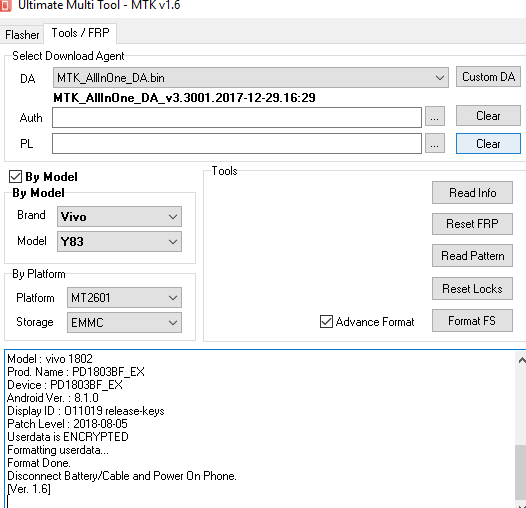Click the Ultimate Multi Tool app icon
Image resolution: width=526 pixels, height=508 pixels.
(x=5, y=5)
